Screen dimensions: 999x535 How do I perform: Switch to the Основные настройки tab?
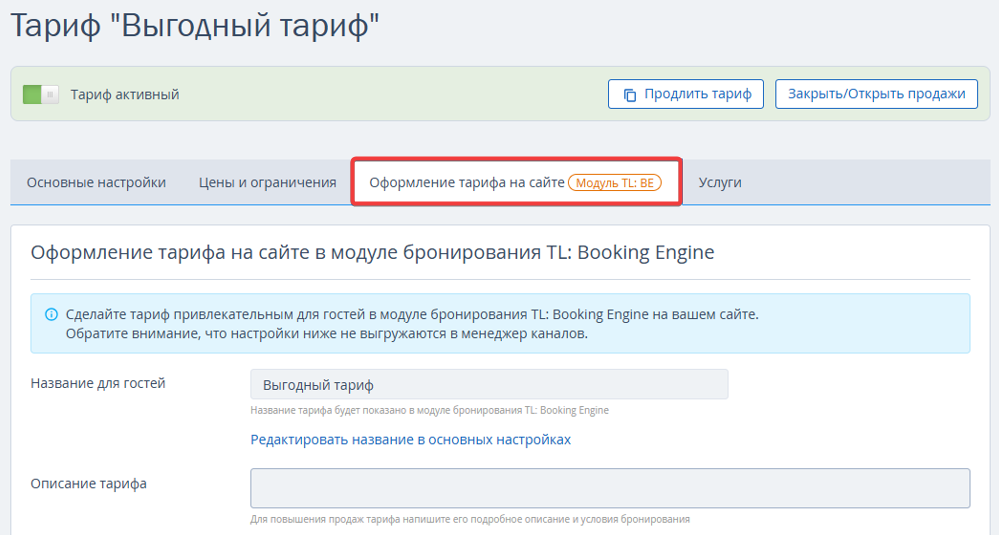click(x=96, y=183)
